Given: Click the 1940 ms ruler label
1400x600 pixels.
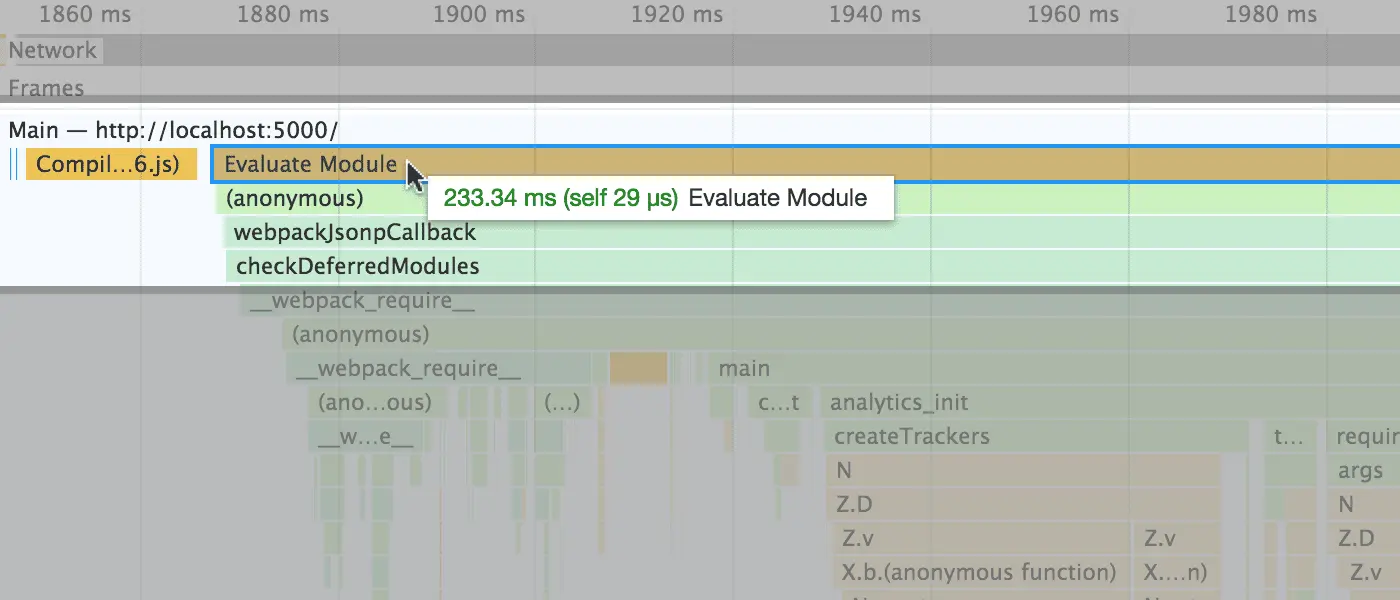Looking at the screenshot, I should (874, 14).
